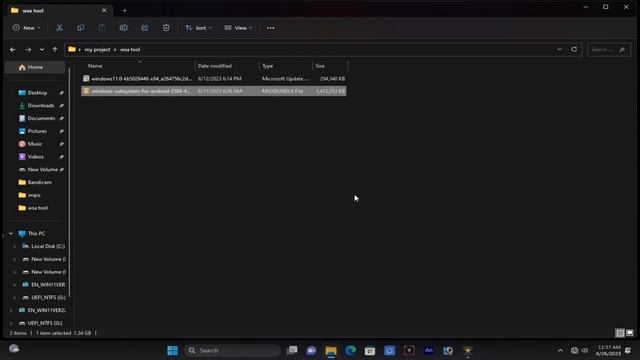
Task: Click the taskbar Search box
Action: (x=233, y=350)
